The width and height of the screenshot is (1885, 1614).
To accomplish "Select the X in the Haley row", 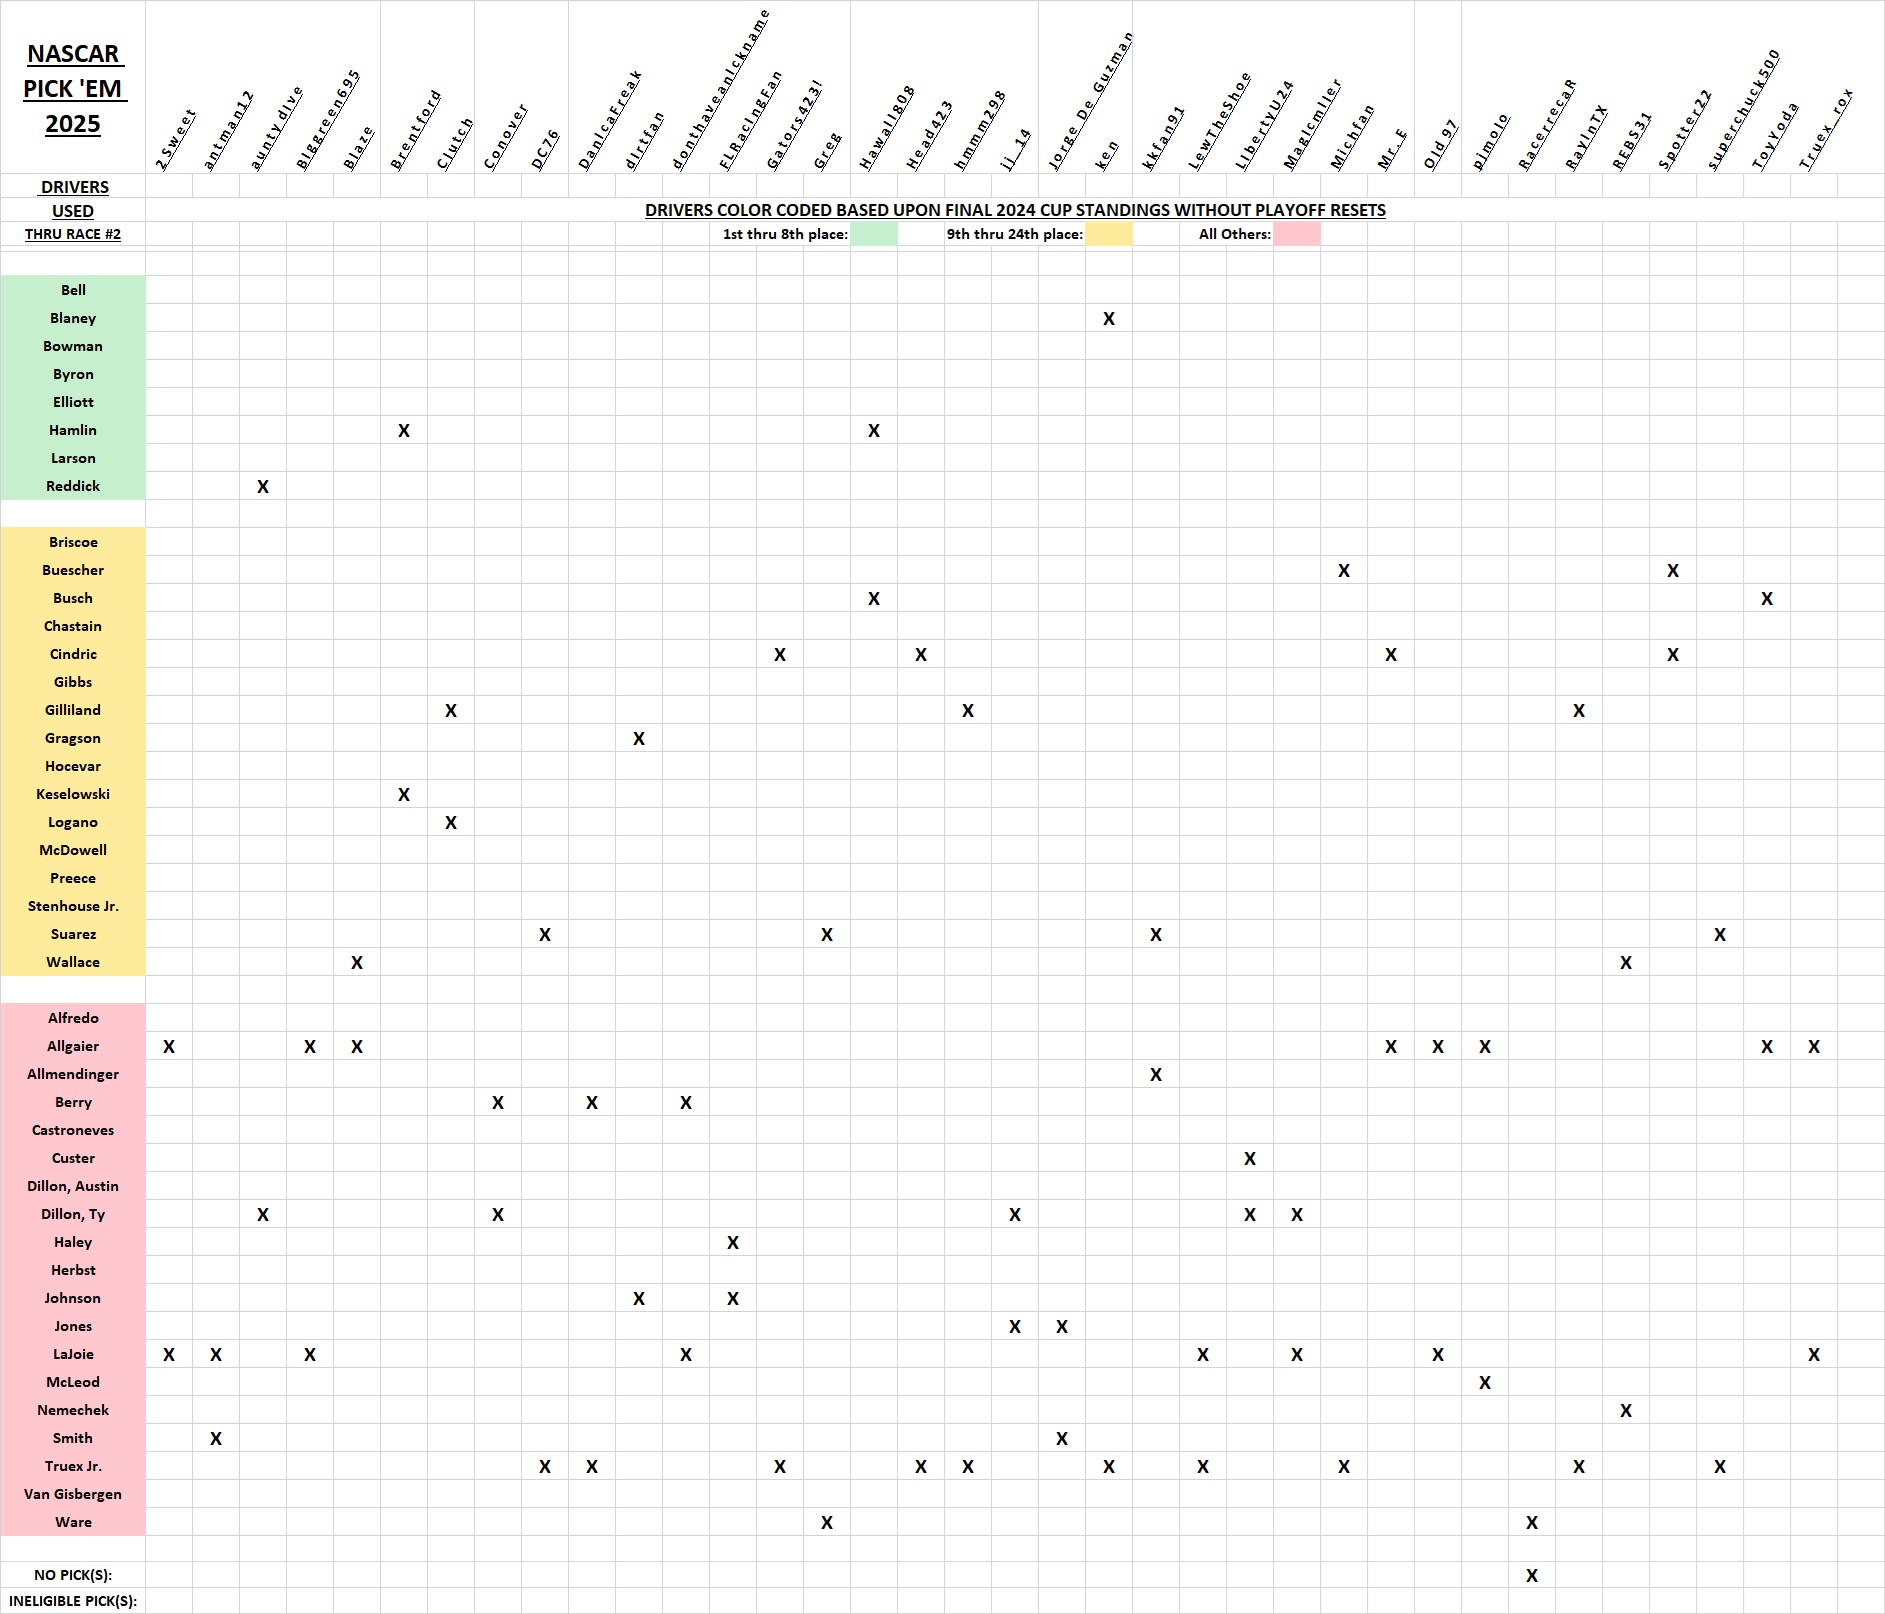I will tap(733, 1243).
